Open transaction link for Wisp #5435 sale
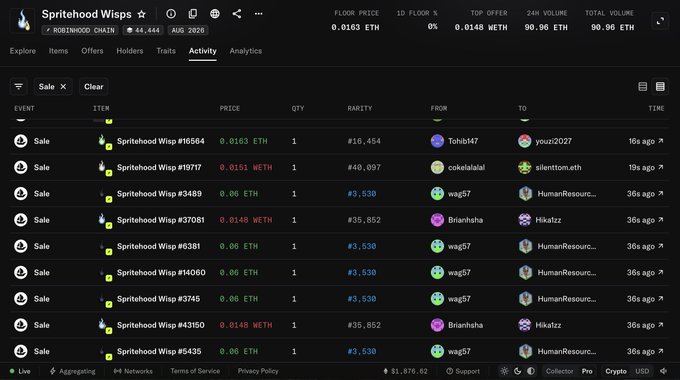The height and width of the screenshot is (380, 680). pyautogui.click(x=645, y=351)
